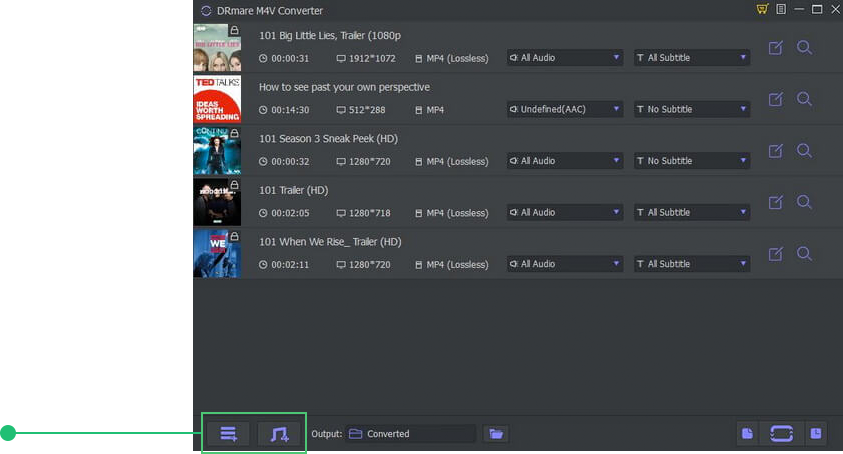Screen dimensions: 843x454
Task: Click the DRmare app logo icon
Action: point(206,11)
